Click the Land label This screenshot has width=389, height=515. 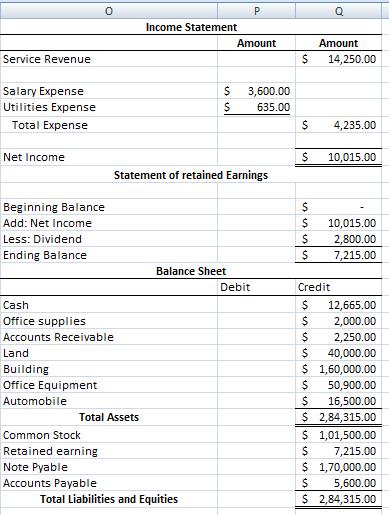pyautogui.click(x=16, y=353)
